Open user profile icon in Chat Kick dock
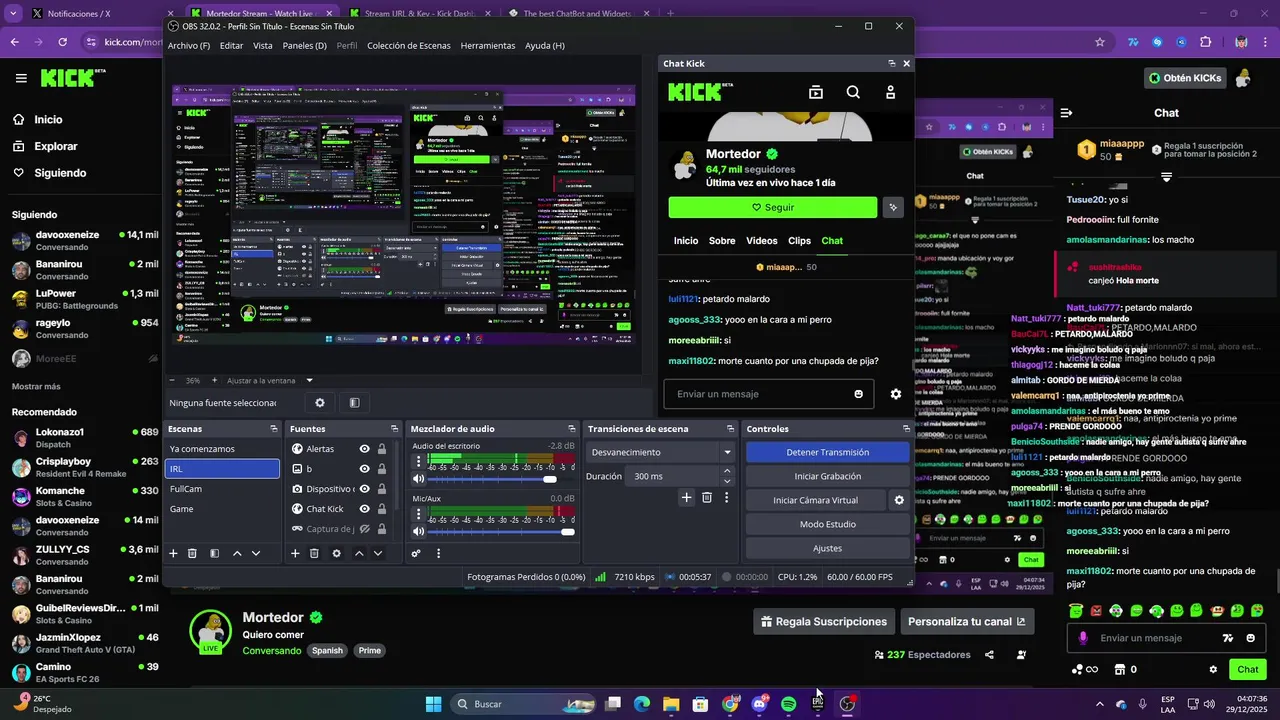The image size is (1280, 720). (890, 92)
